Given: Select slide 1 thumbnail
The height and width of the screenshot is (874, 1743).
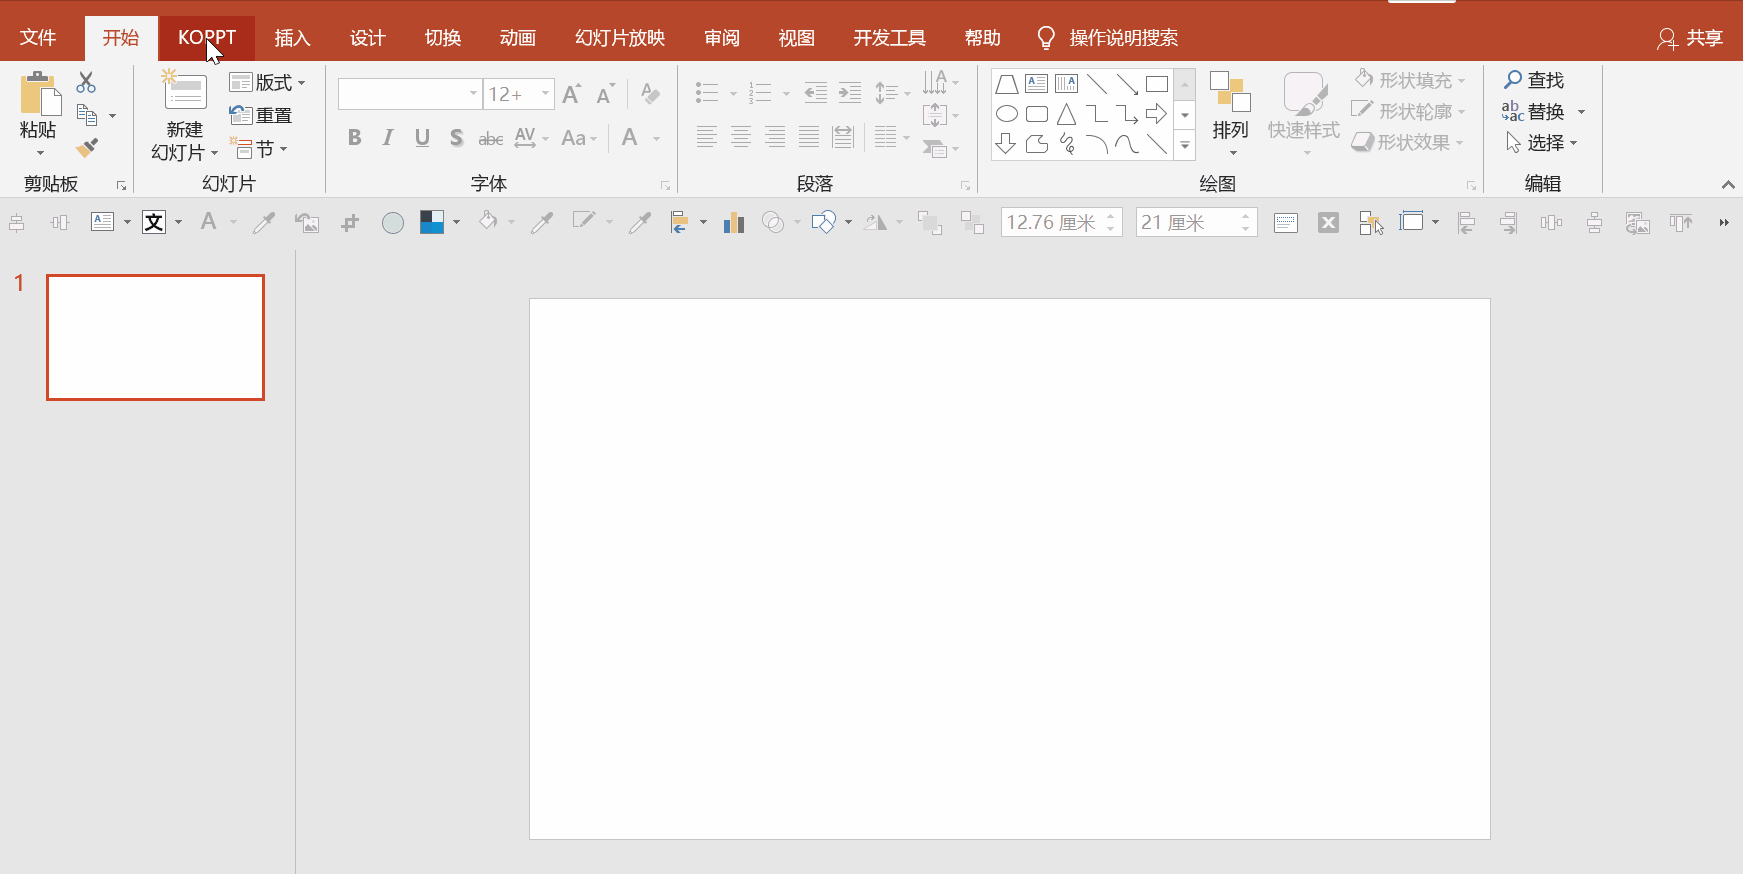Looking at the screenshot, I should pos(155,337).
